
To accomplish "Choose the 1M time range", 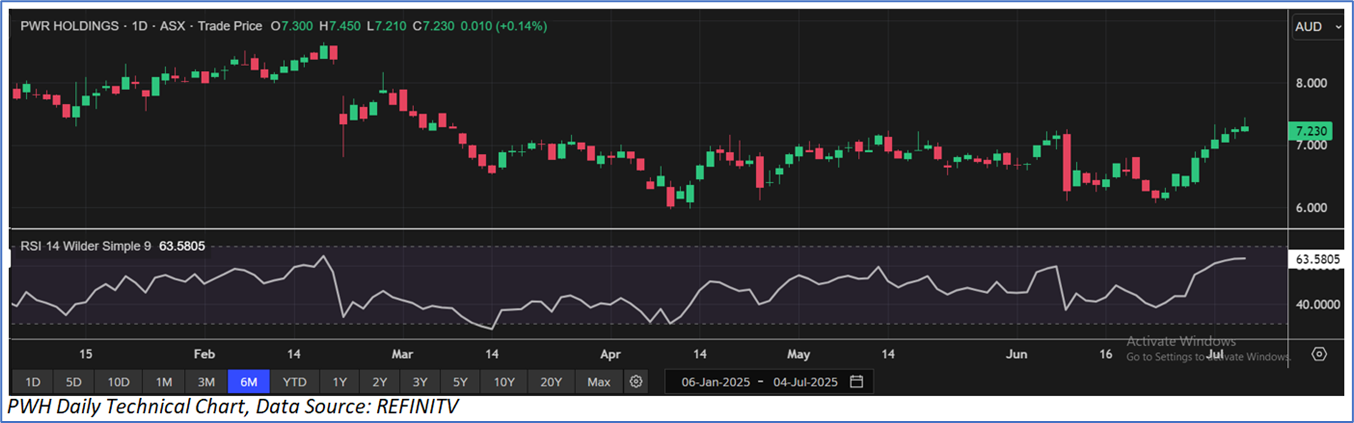I will [164, 382].
